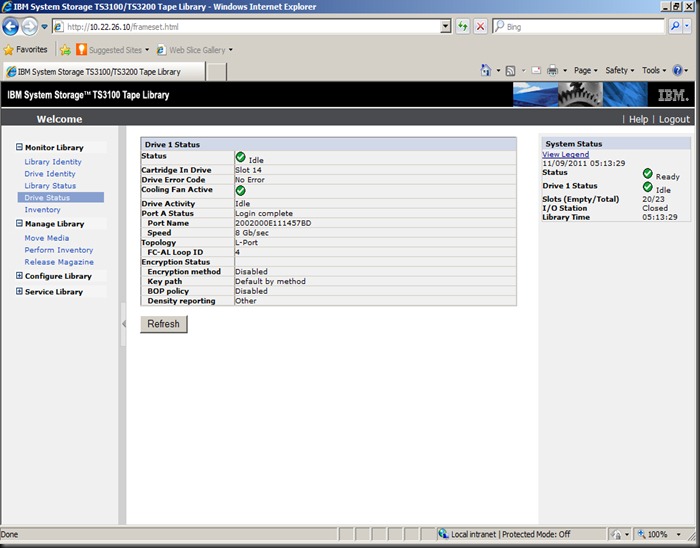Expand Configure Library tree section
Image resolution: width=700 pixels, height=548 pixels.
(x=19, y=276)
